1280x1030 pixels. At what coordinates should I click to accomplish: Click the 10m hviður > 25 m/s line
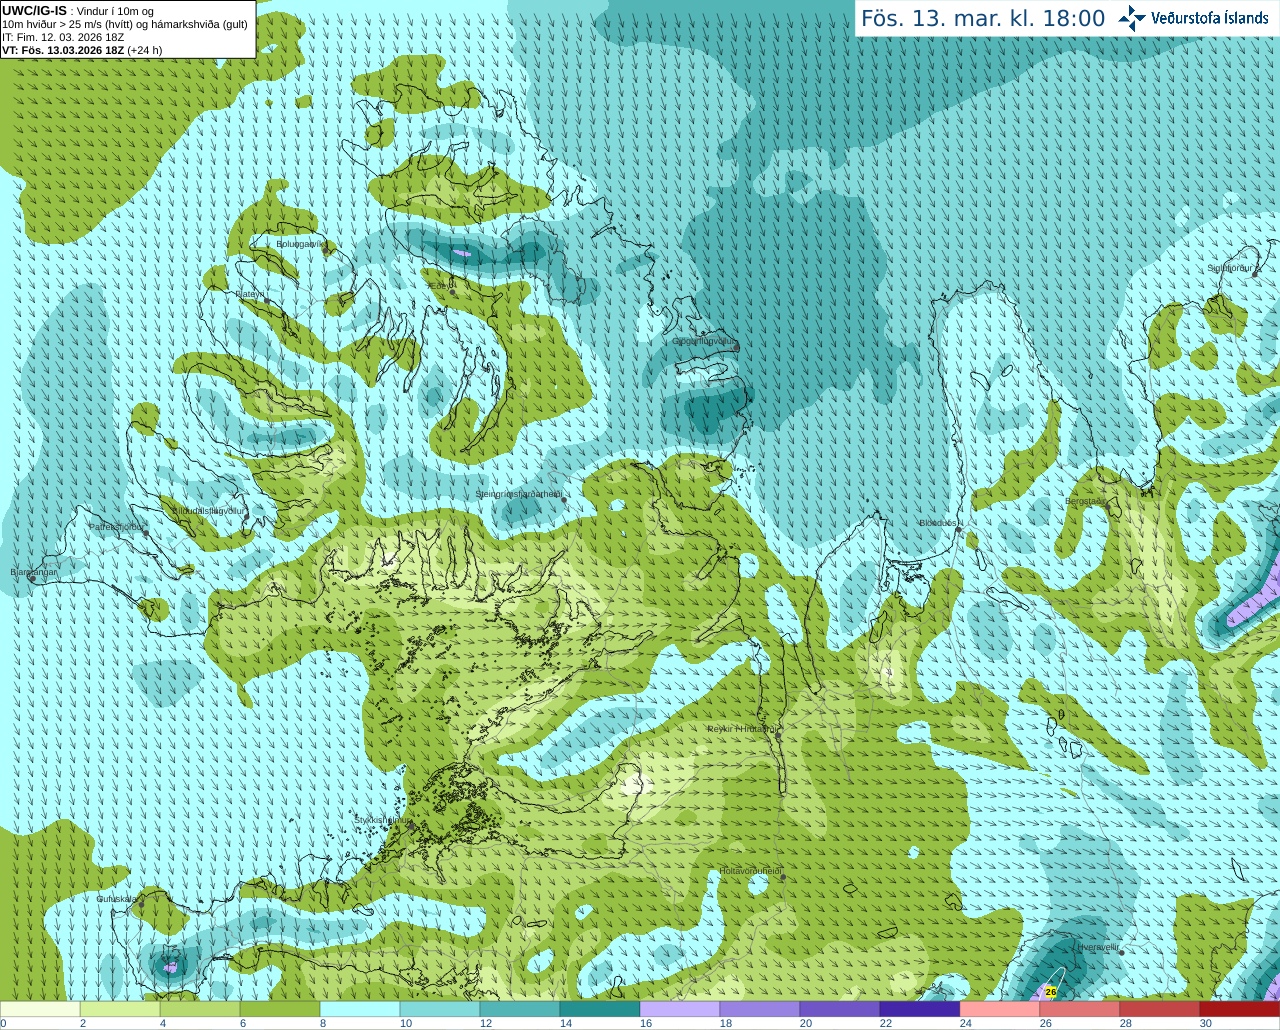(x=125, y=24)
